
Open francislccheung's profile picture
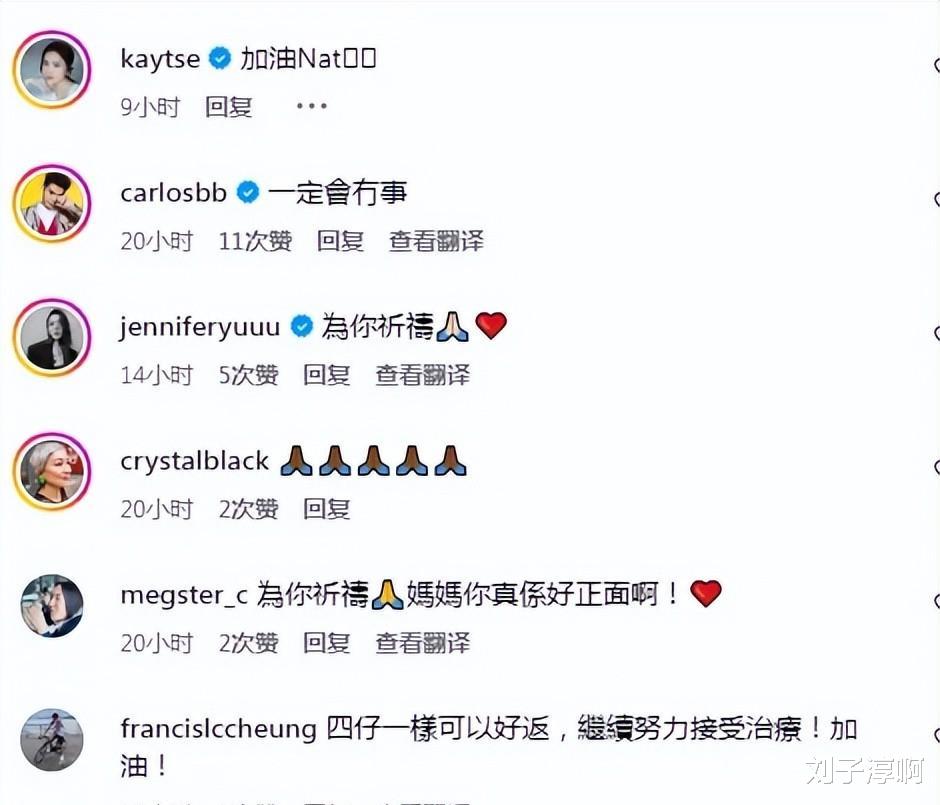52,740
